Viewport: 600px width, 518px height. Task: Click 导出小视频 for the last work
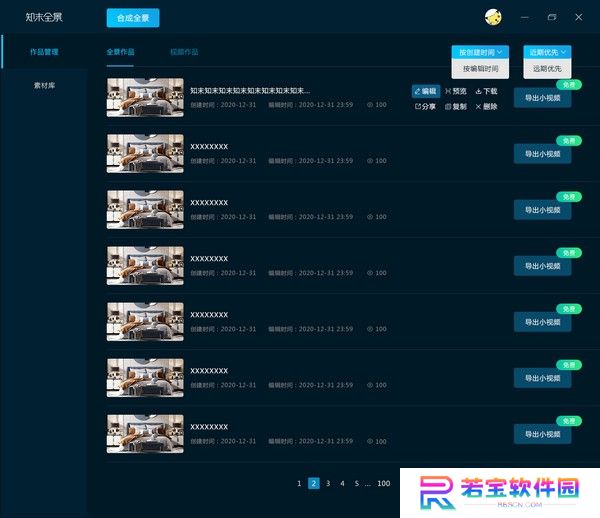543,434
